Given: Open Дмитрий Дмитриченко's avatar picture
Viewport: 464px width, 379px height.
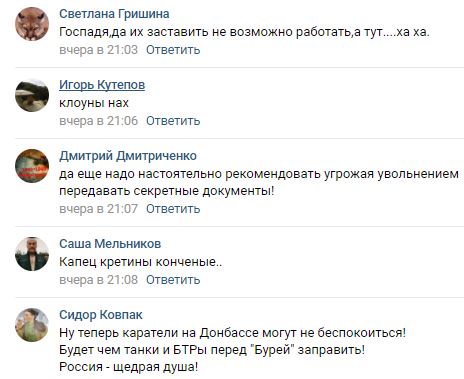Looking at the screenshot, I should 32,166.
